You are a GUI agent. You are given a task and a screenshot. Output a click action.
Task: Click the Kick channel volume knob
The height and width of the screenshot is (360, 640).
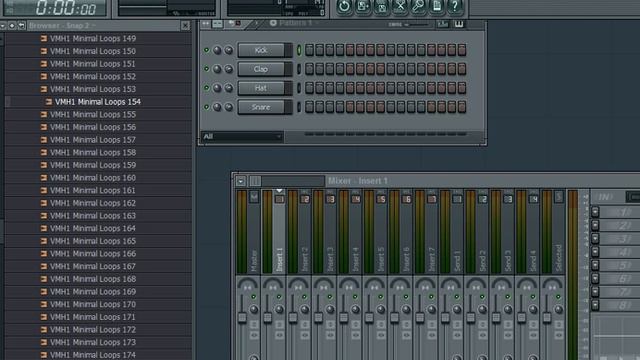tap(229, 50)
